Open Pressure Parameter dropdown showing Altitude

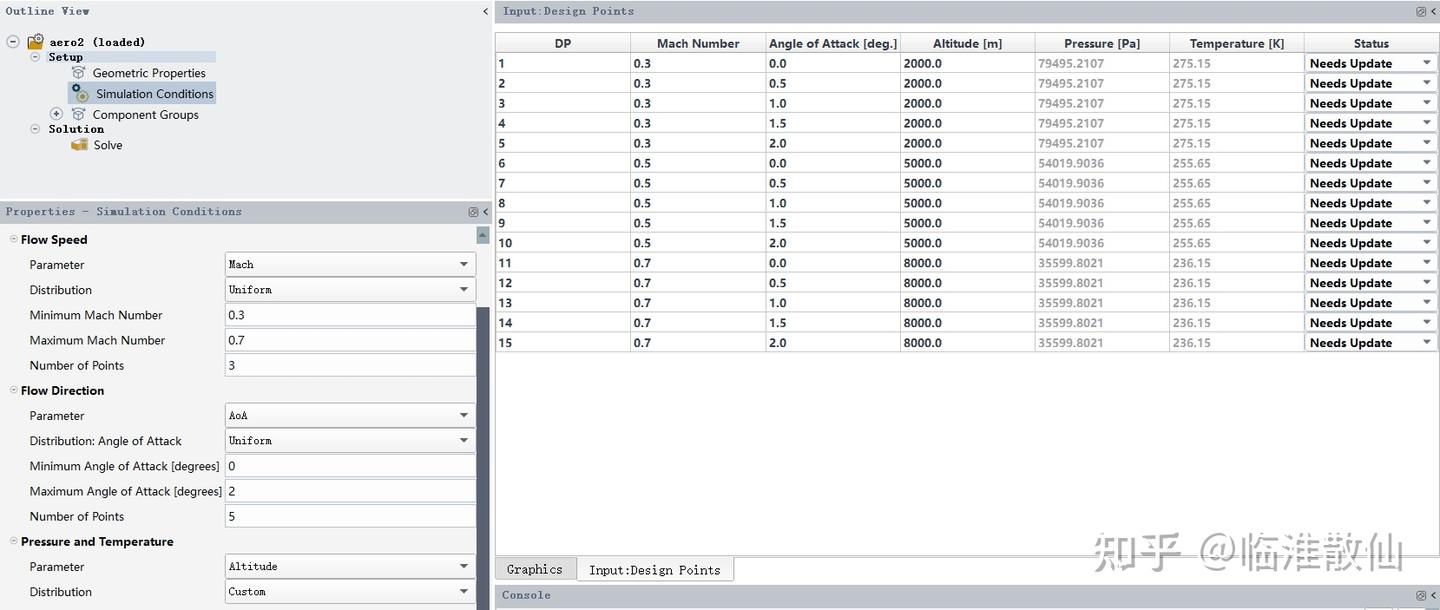point(350,567)
